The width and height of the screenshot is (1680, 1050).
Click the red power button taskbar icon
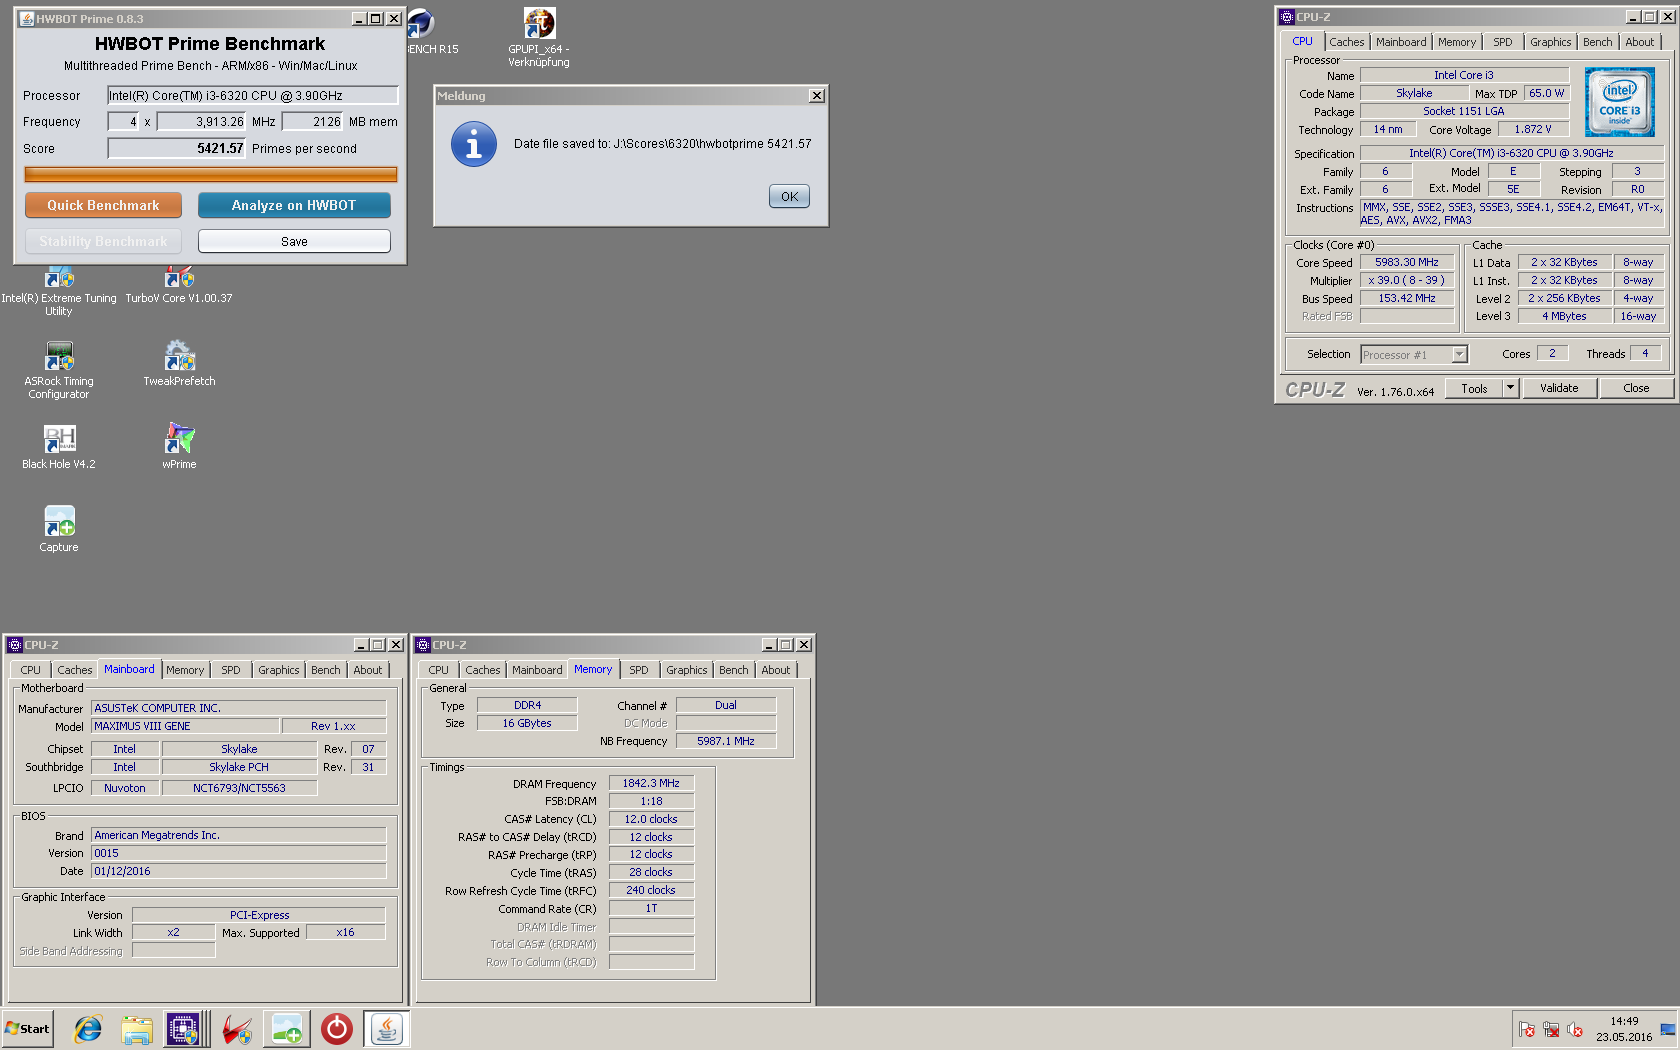pos(337,1029)
